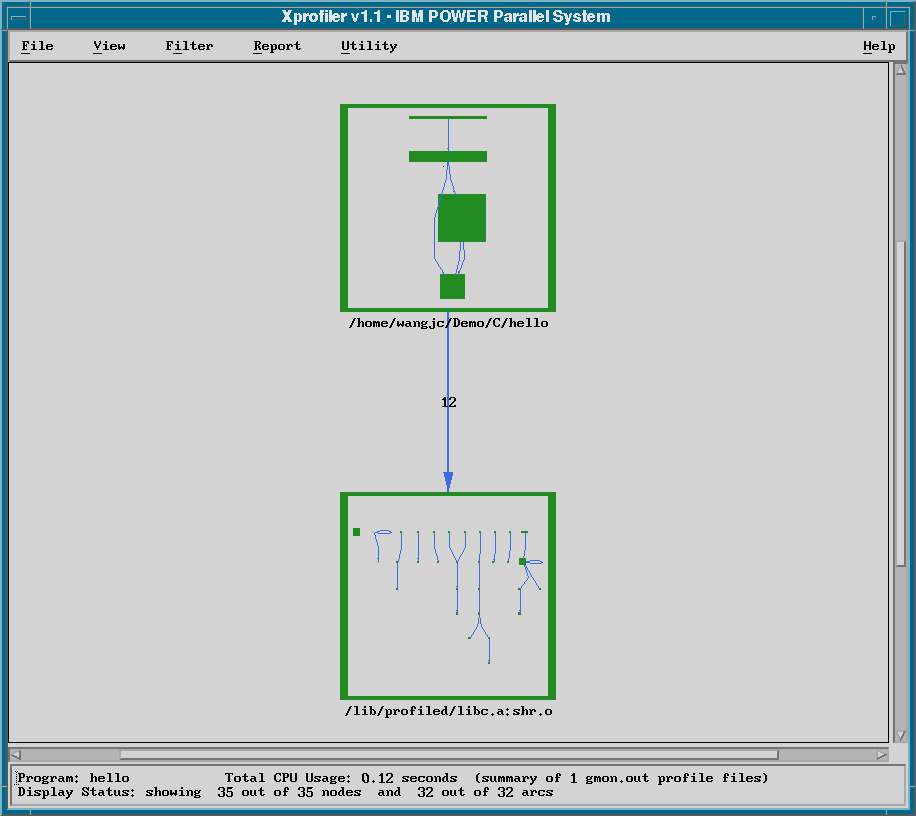Click the vertical scrollbar down arrow
This screenshot has width=916, height=816.
(901, 735)
